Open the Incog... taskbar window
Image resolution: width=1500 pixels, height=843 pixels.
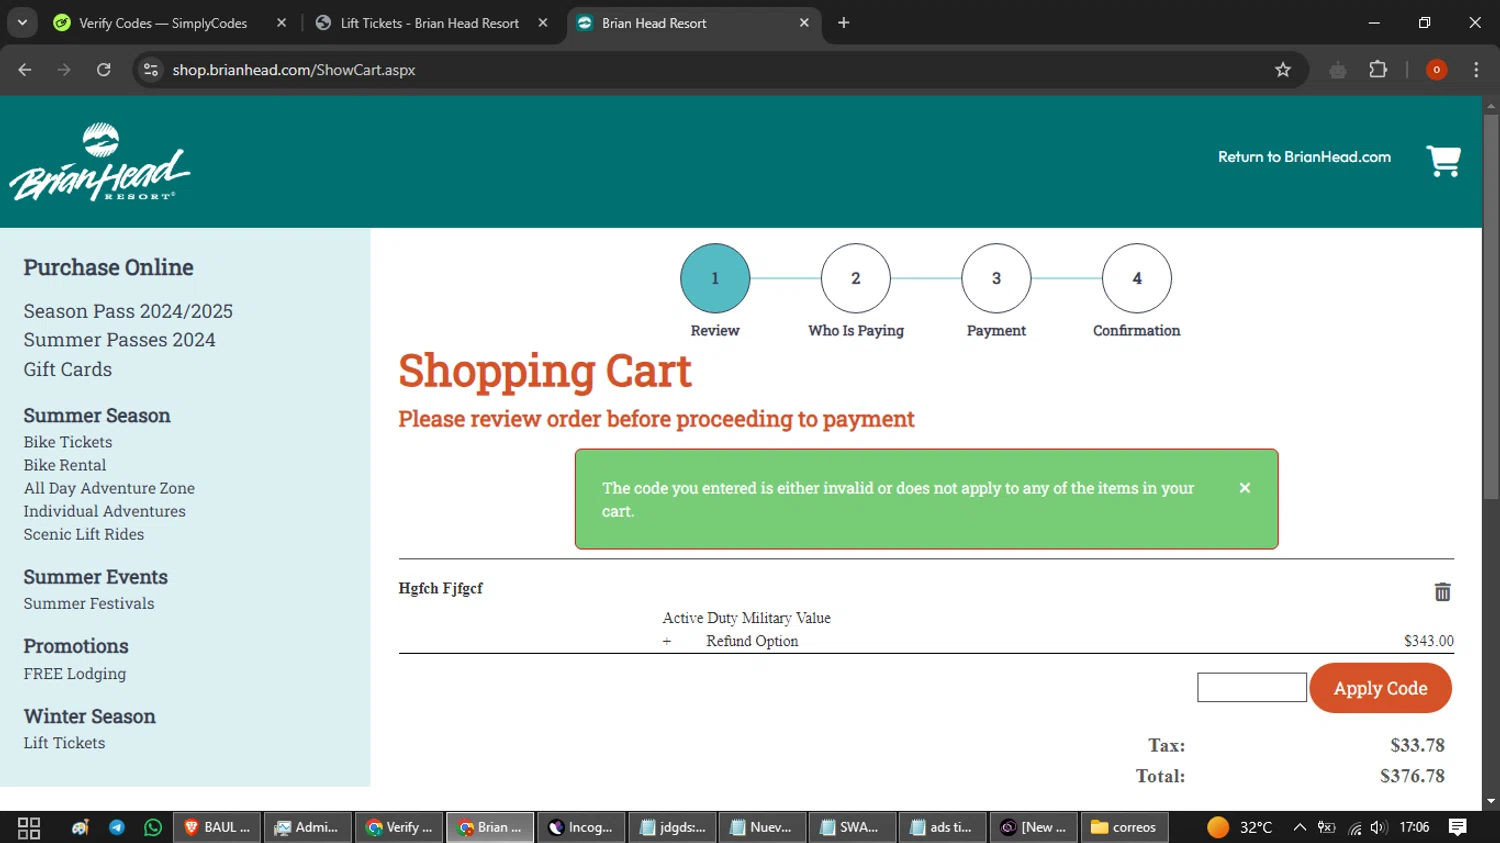[x=581, y=827]
